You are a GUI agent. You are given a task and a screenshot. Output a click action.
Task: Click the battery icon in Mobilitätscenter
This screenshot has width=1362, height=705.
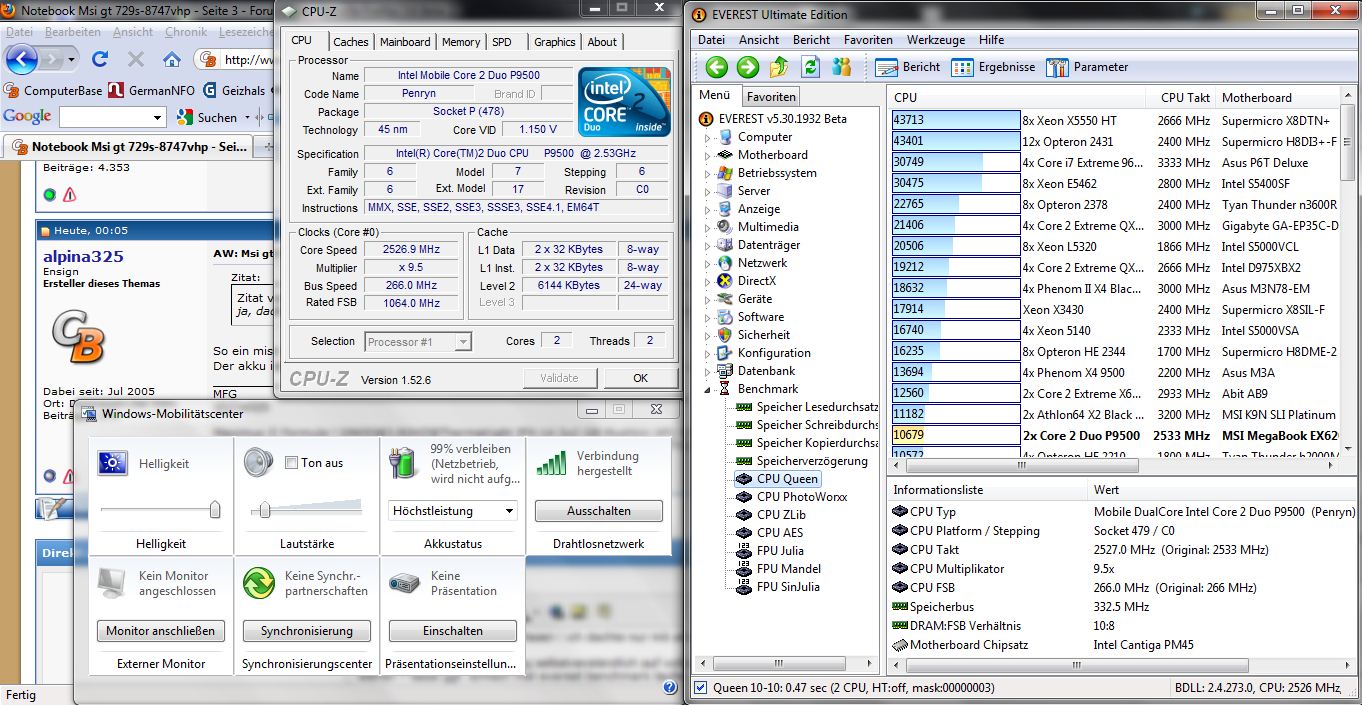(405, 462)
